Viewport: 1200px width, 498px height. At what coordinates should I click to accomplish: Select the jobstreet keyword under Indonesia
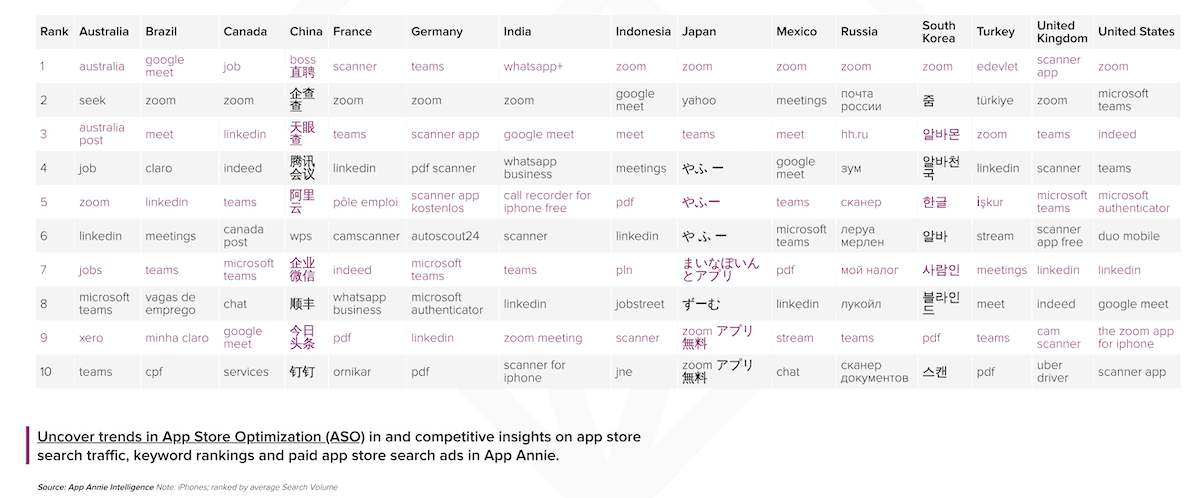[x=641, y=304]
